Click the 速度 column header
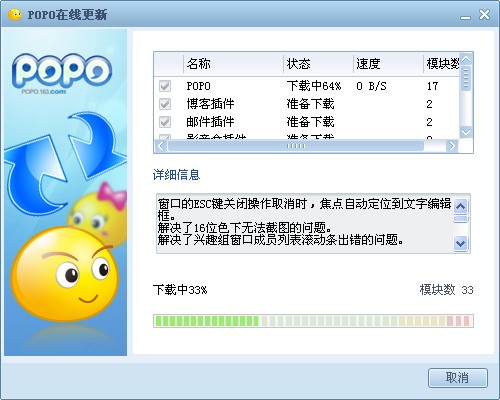500x400 pixels. click(x=388, y=64)
